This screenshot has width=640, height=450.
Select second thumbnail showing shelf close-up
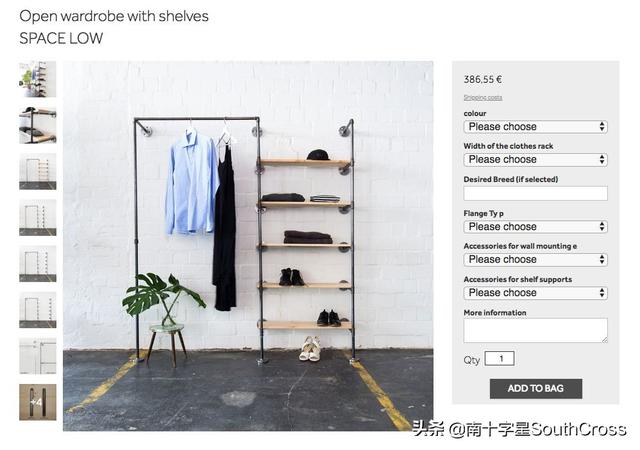[x=38, y=125]
